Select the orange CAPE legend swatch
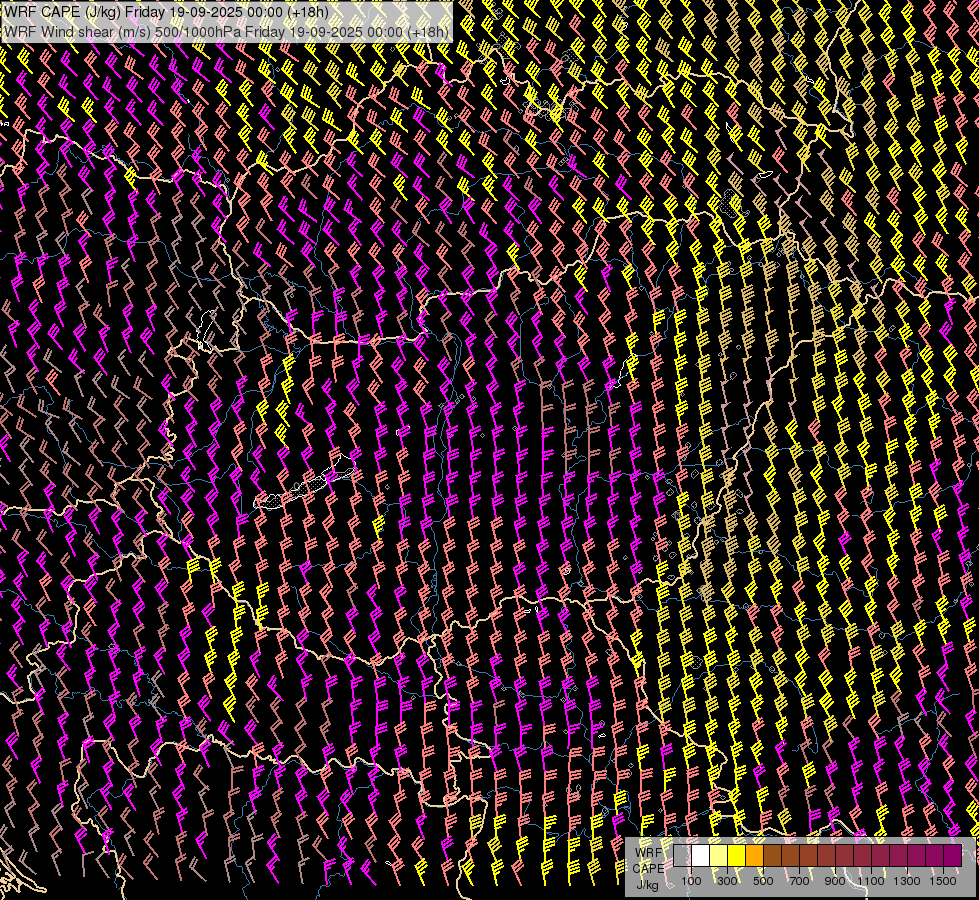This screenshot has height=900, width=979. [754, 855]
